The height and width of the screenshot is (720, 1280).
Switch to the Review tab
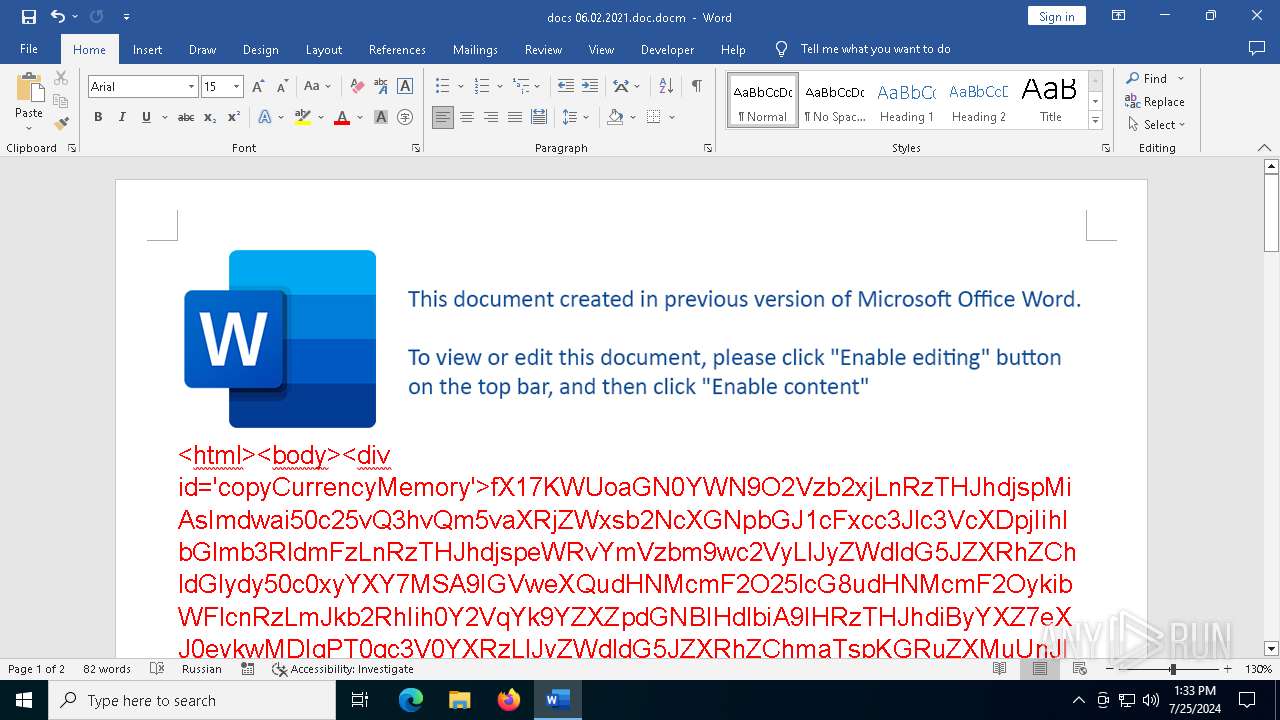coord(543,49)
